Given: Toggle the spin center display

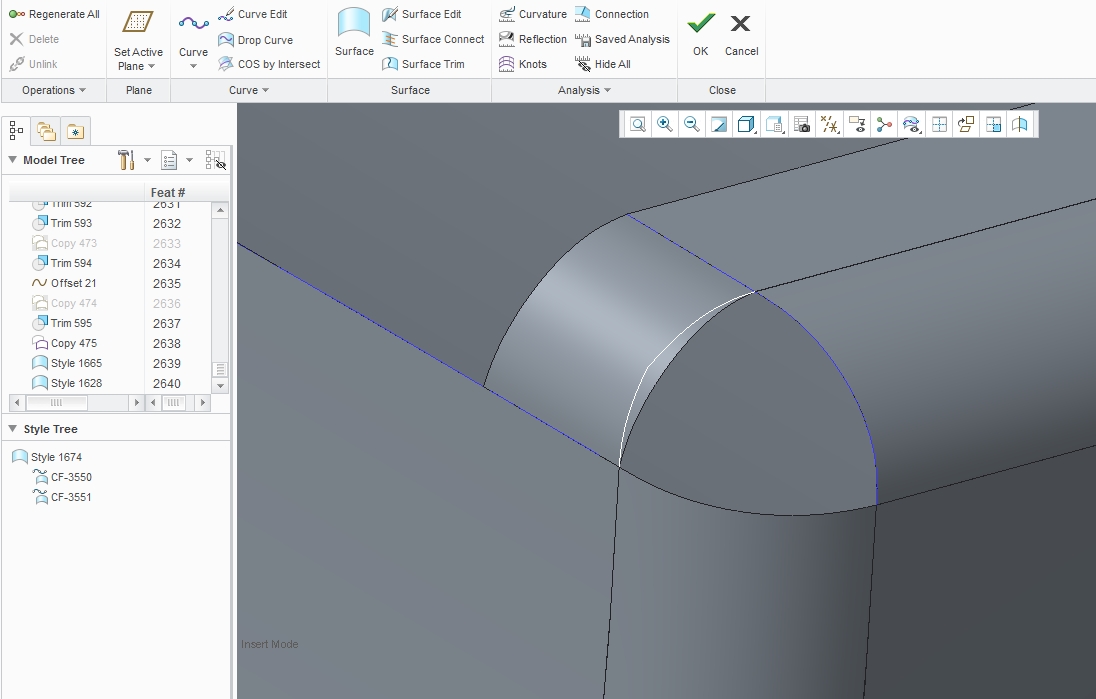Looking at the screenshot, I should (884, 124).
